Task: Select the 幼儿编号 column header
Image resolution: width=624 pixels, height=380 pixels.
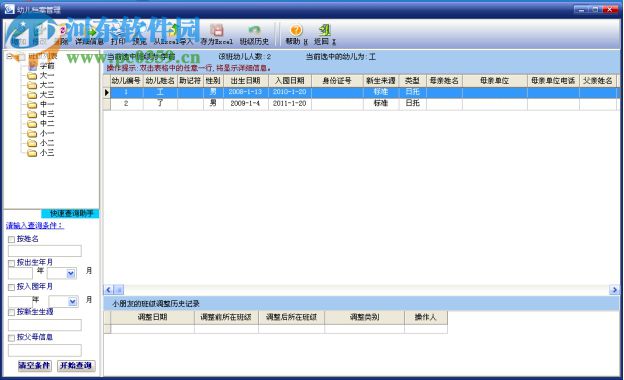Action: (x=126, y=81)
